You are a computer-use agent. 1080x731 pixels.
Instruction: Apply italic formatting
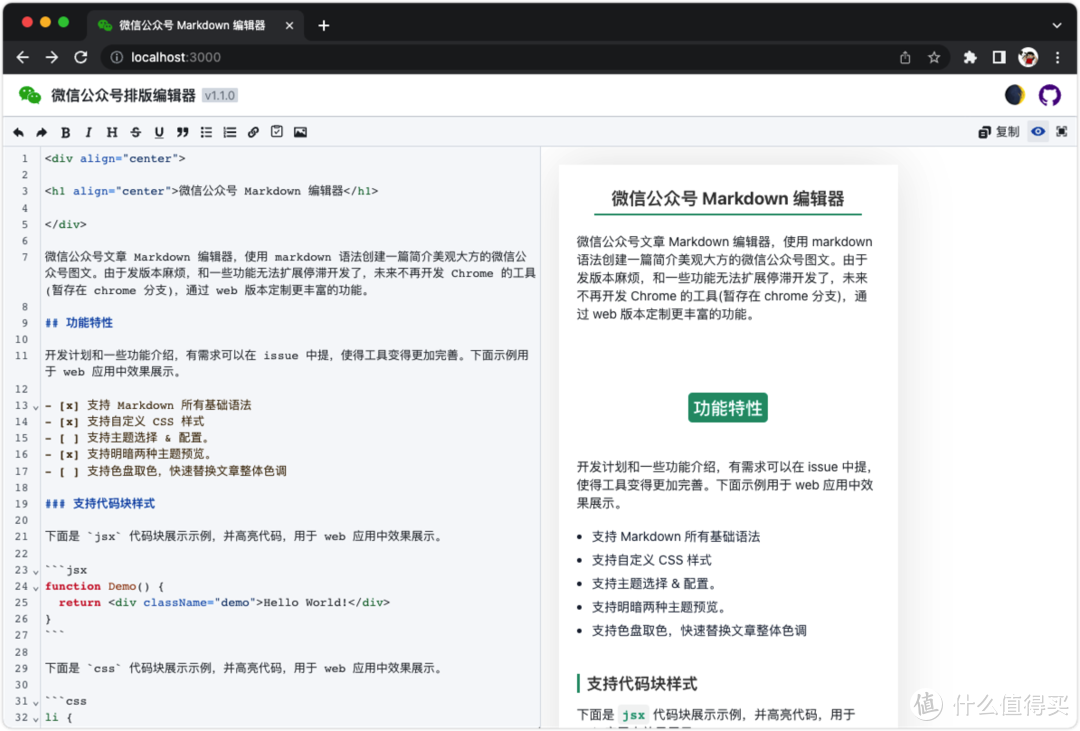coord(88,132)
